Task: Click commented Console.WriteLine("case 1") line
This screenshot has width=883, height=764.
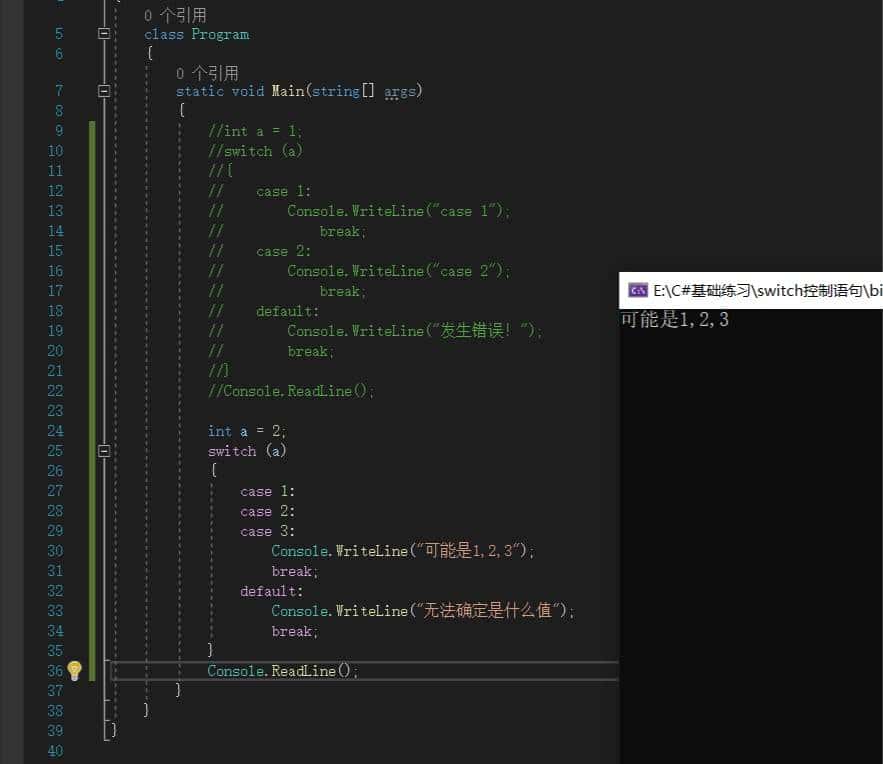Action: coord(399,211)
